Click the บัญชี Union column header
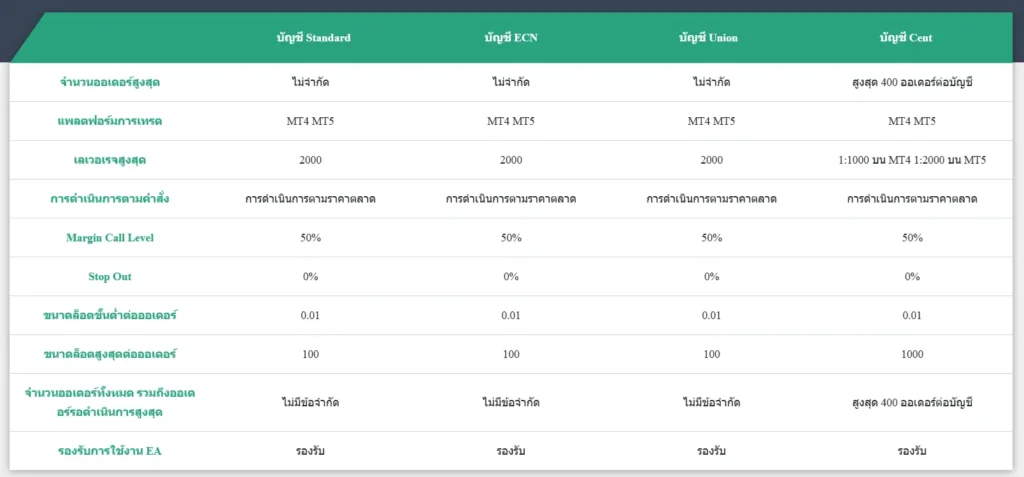1024x477 pixels. [711, 38]
